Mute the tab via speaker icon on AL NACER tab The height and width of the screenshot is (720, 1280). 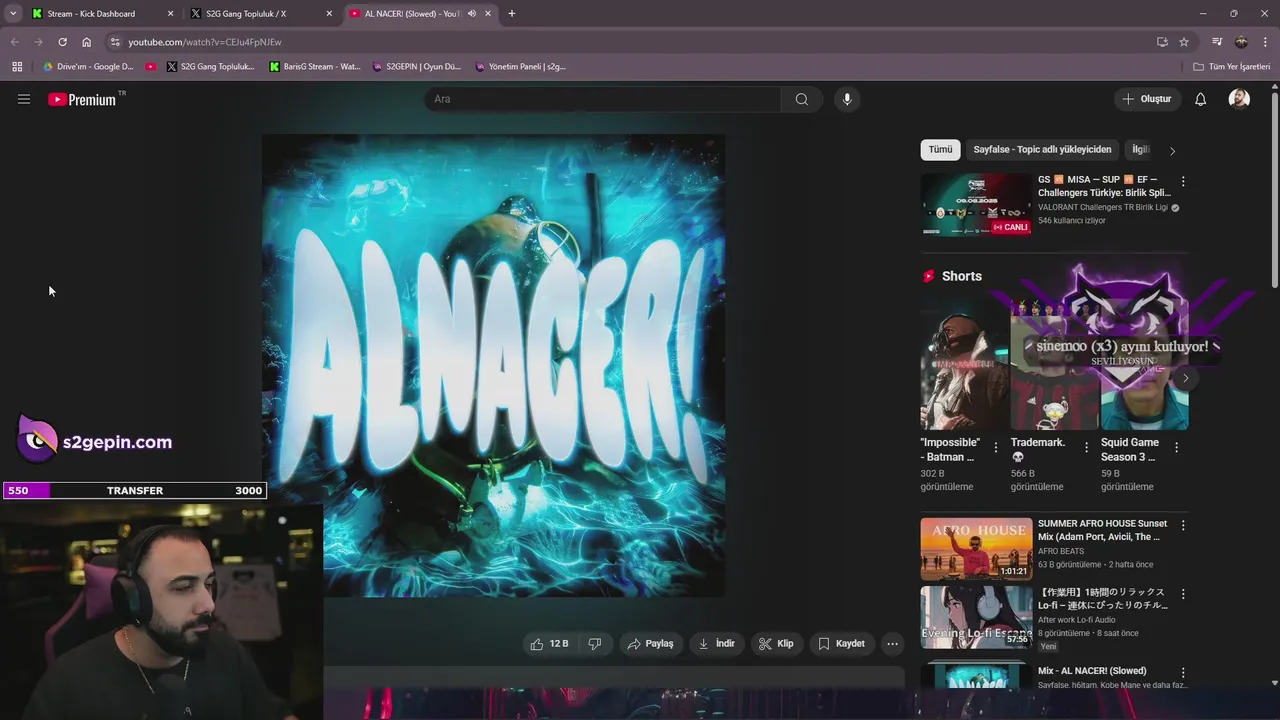[x=472, y=14]
